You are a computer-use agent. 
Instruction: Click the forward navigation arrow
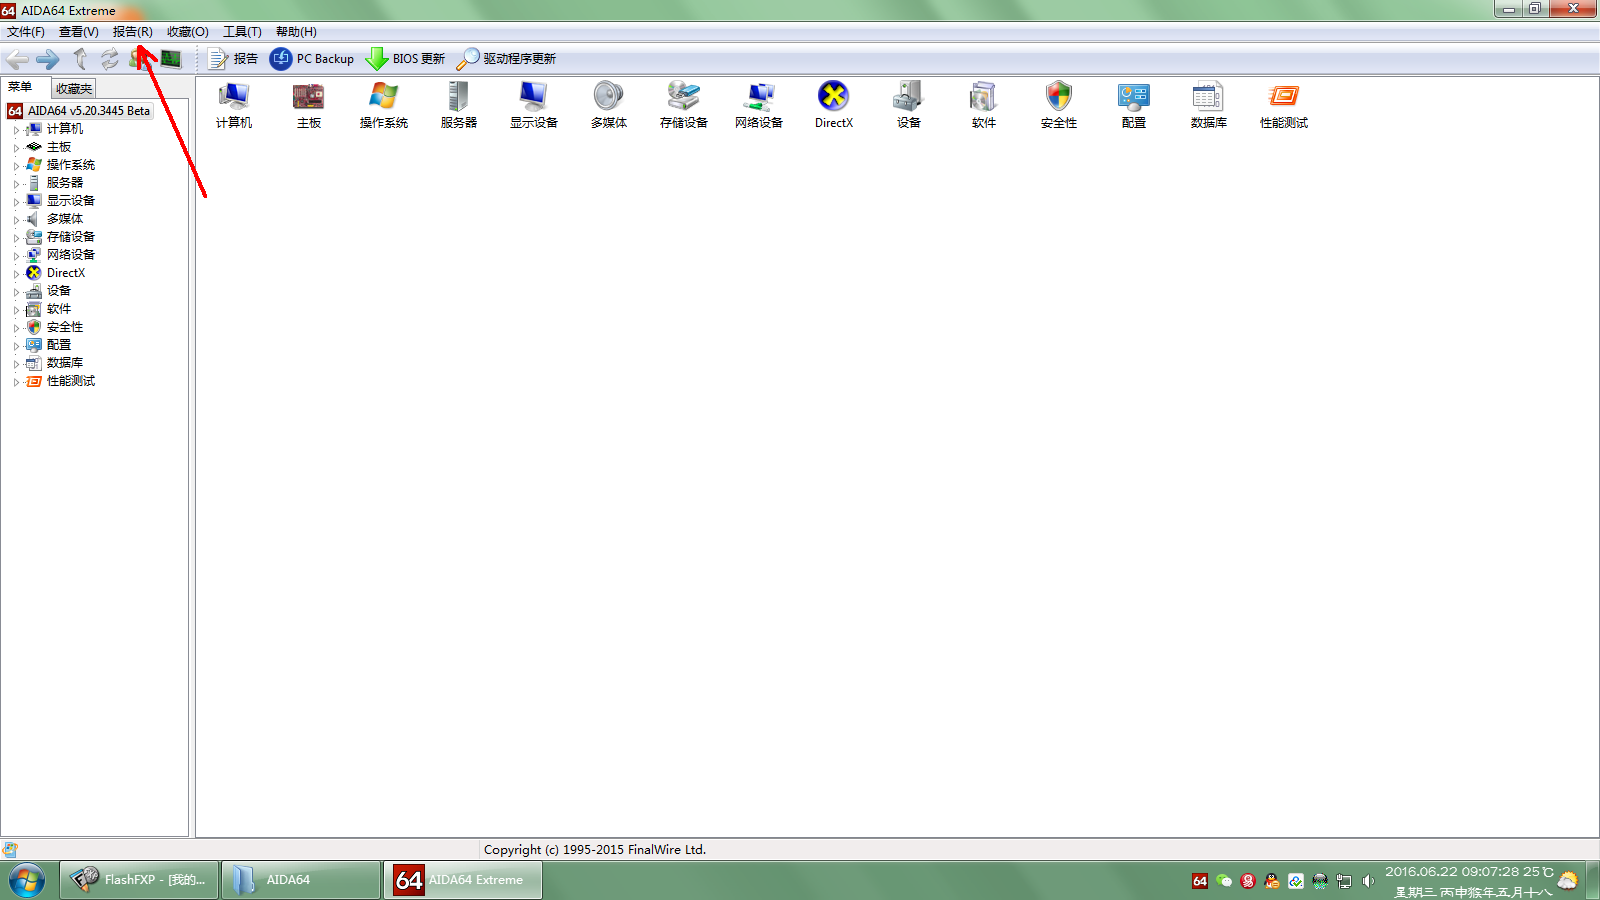(x=48, y=59)
